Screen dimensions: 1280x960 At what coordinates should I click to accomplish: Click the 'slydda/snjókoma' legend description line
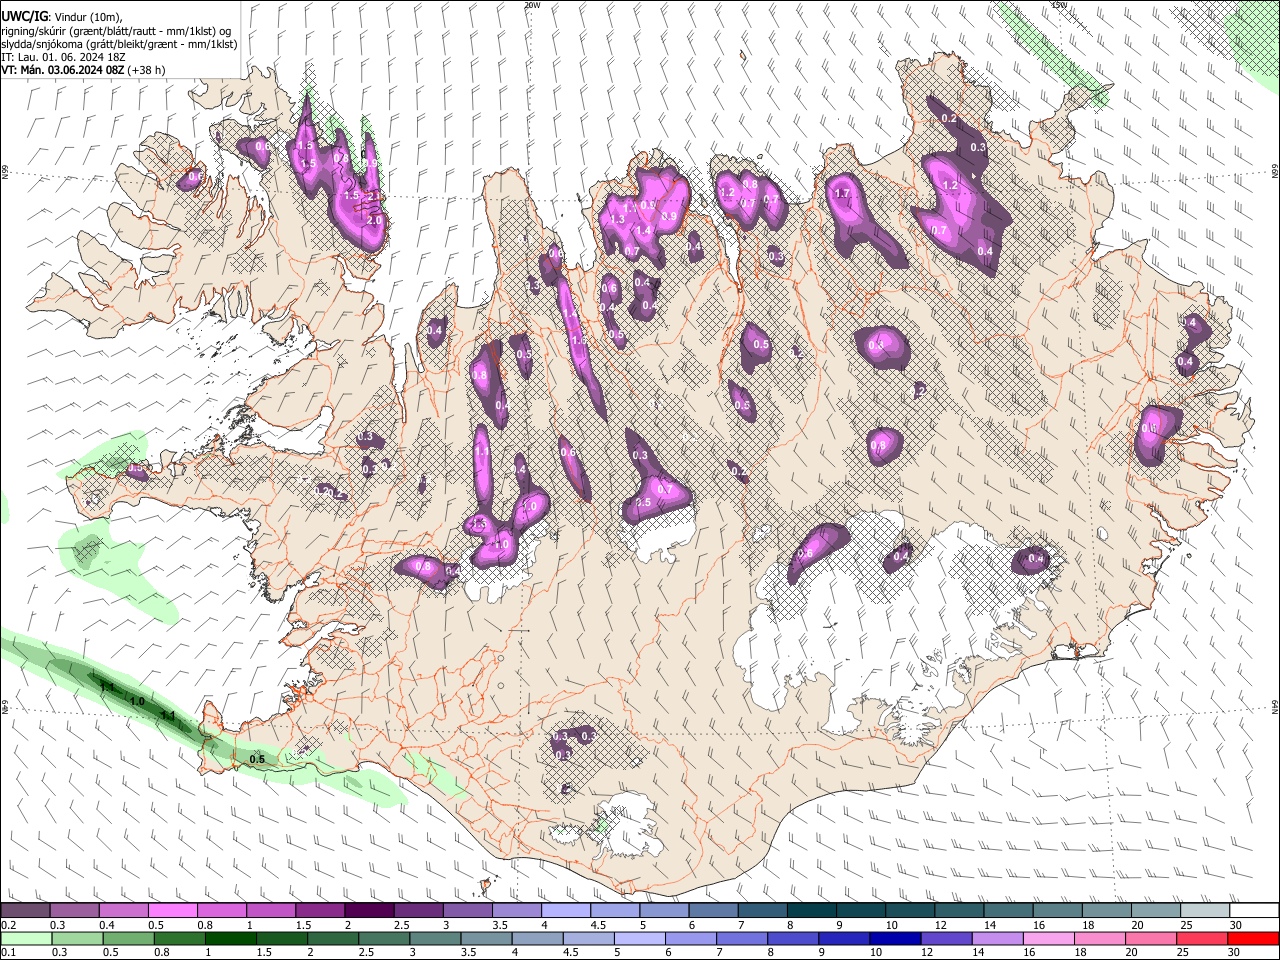coord(119,44)
